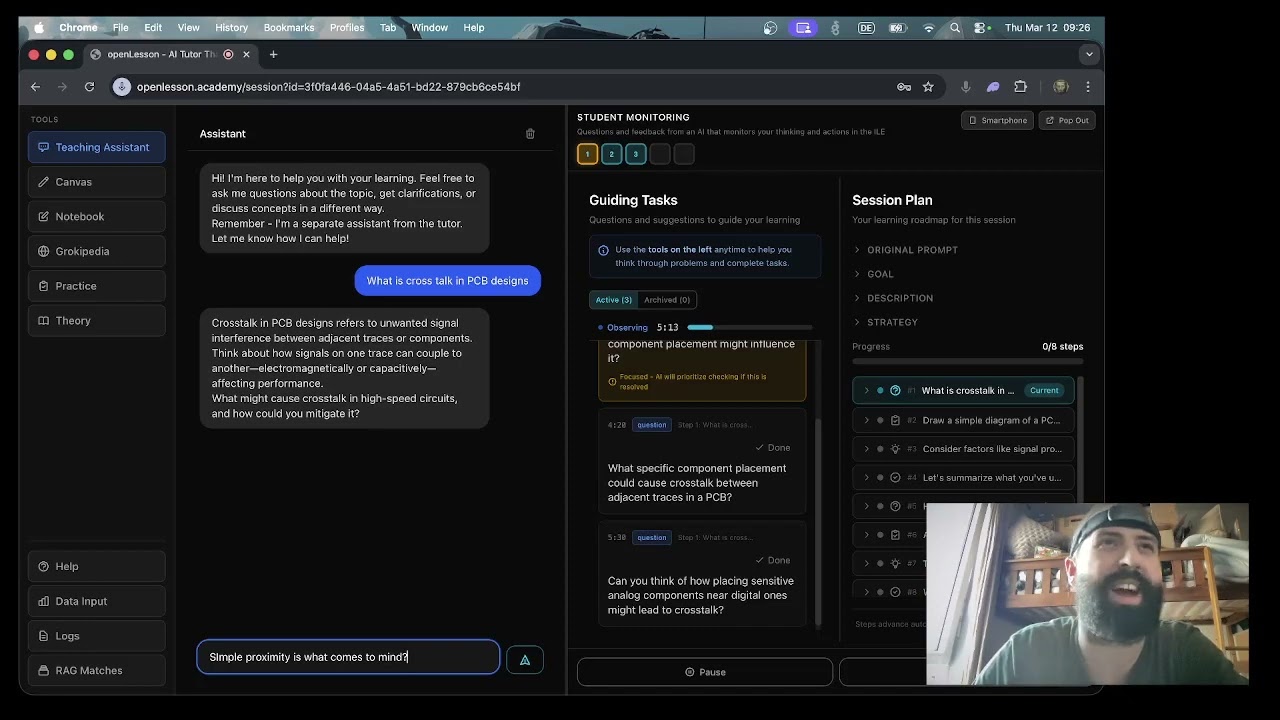This screenshot has width=1280, height=720.
Task: Reload the openLesson page
Action: pos(89,87)
